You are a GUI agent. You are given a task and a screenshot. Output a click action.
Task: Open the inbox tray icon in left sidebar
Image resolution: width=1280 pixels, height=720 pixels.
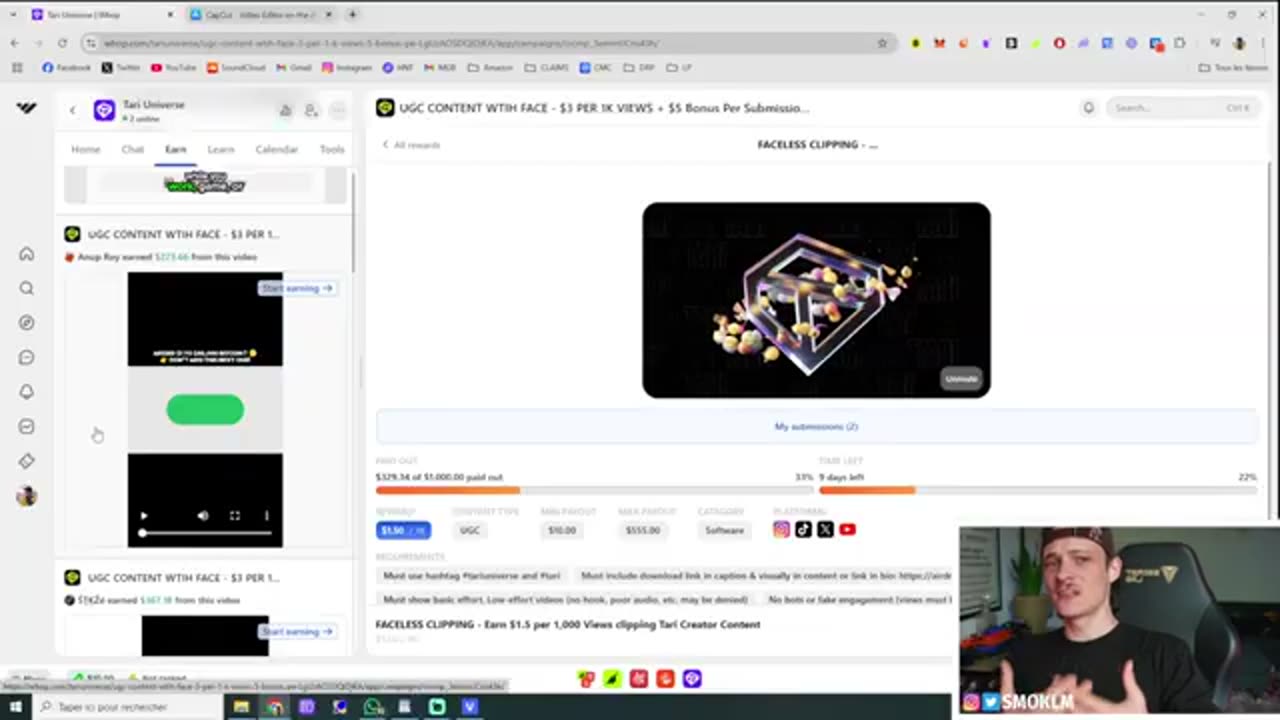click(x=27, y=427)
